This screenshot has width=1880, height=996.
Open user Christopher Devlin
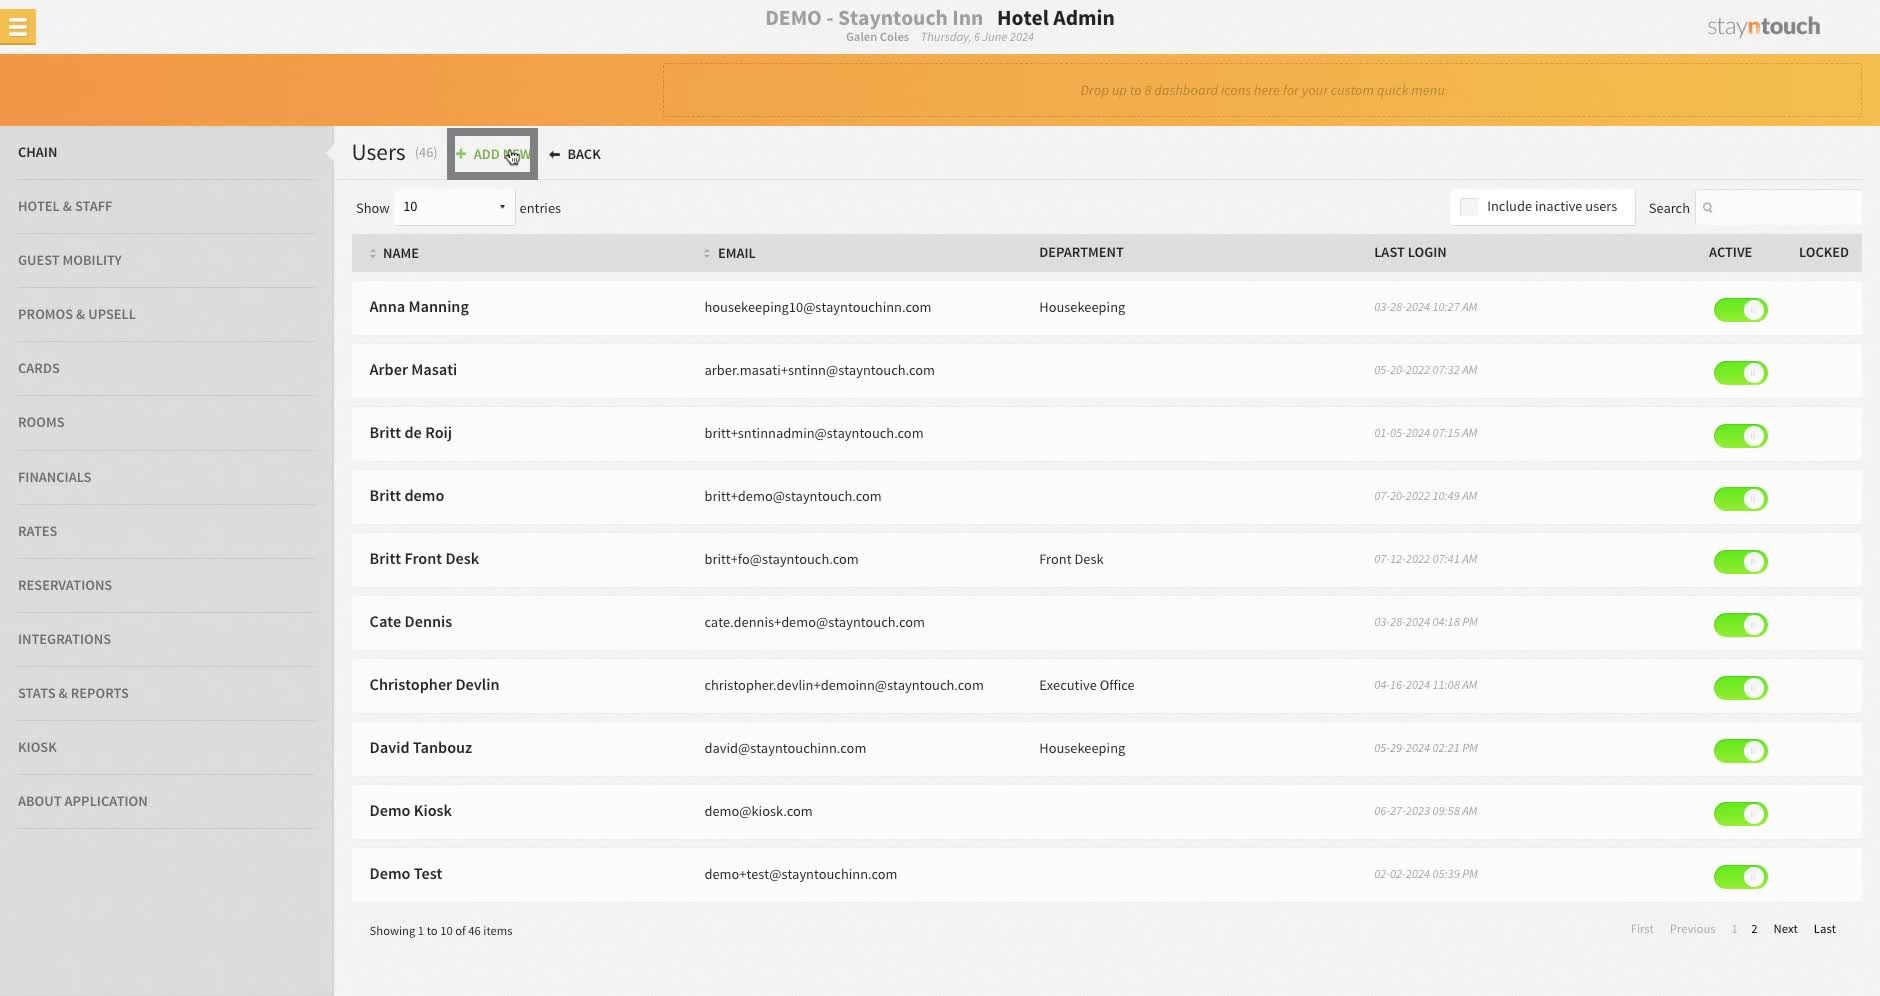[x=434, y=685]
